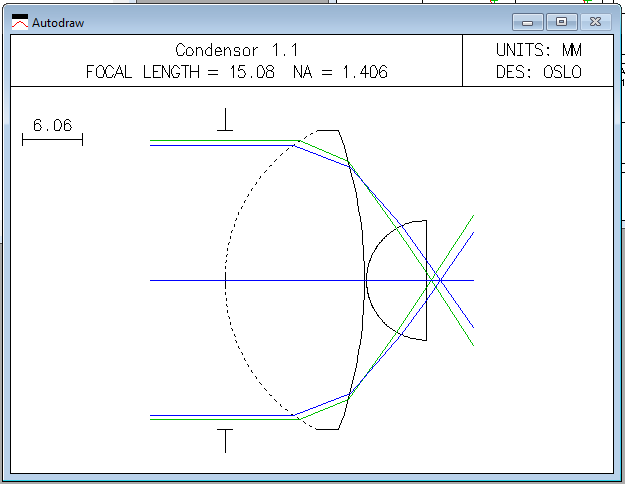Screen dimensions: 625x484
Task: Close the Autodraw window
Action: 596,22
